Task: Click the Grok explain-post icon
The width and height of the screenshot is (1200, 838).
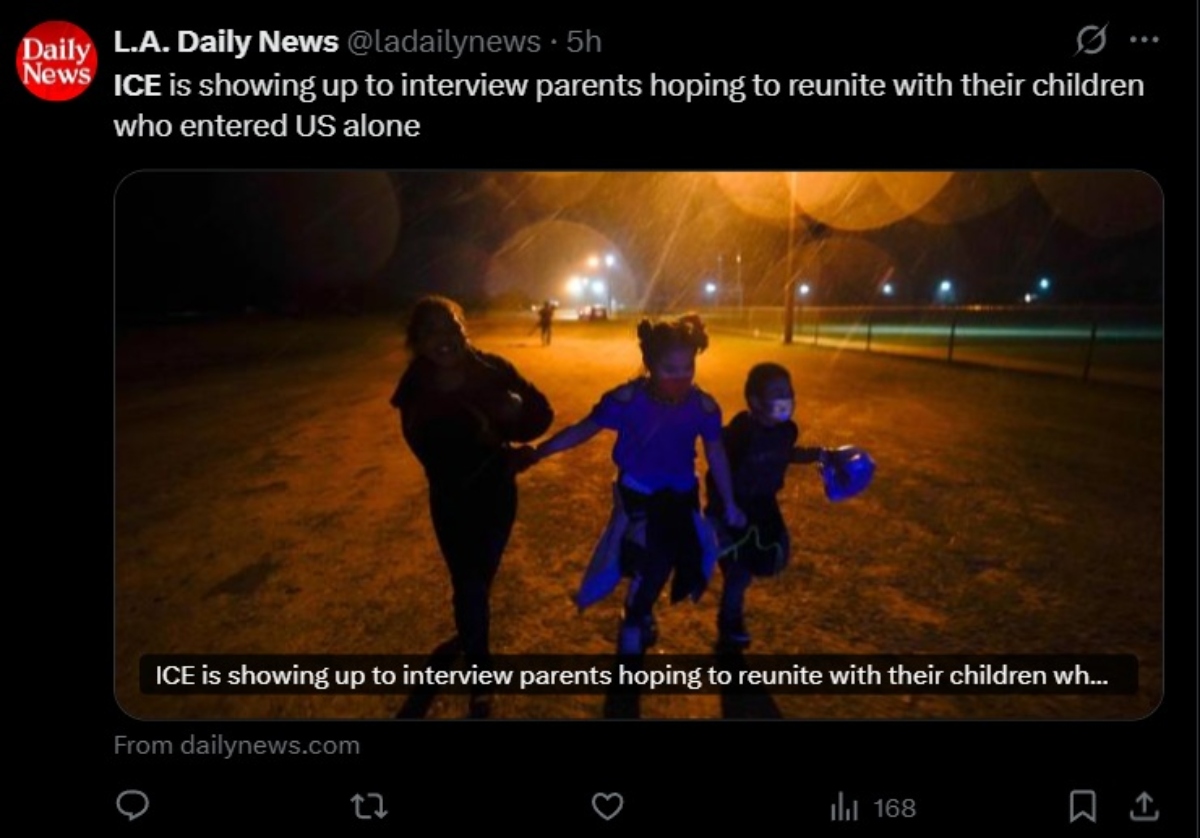Action: click(x=1091, y=41)
